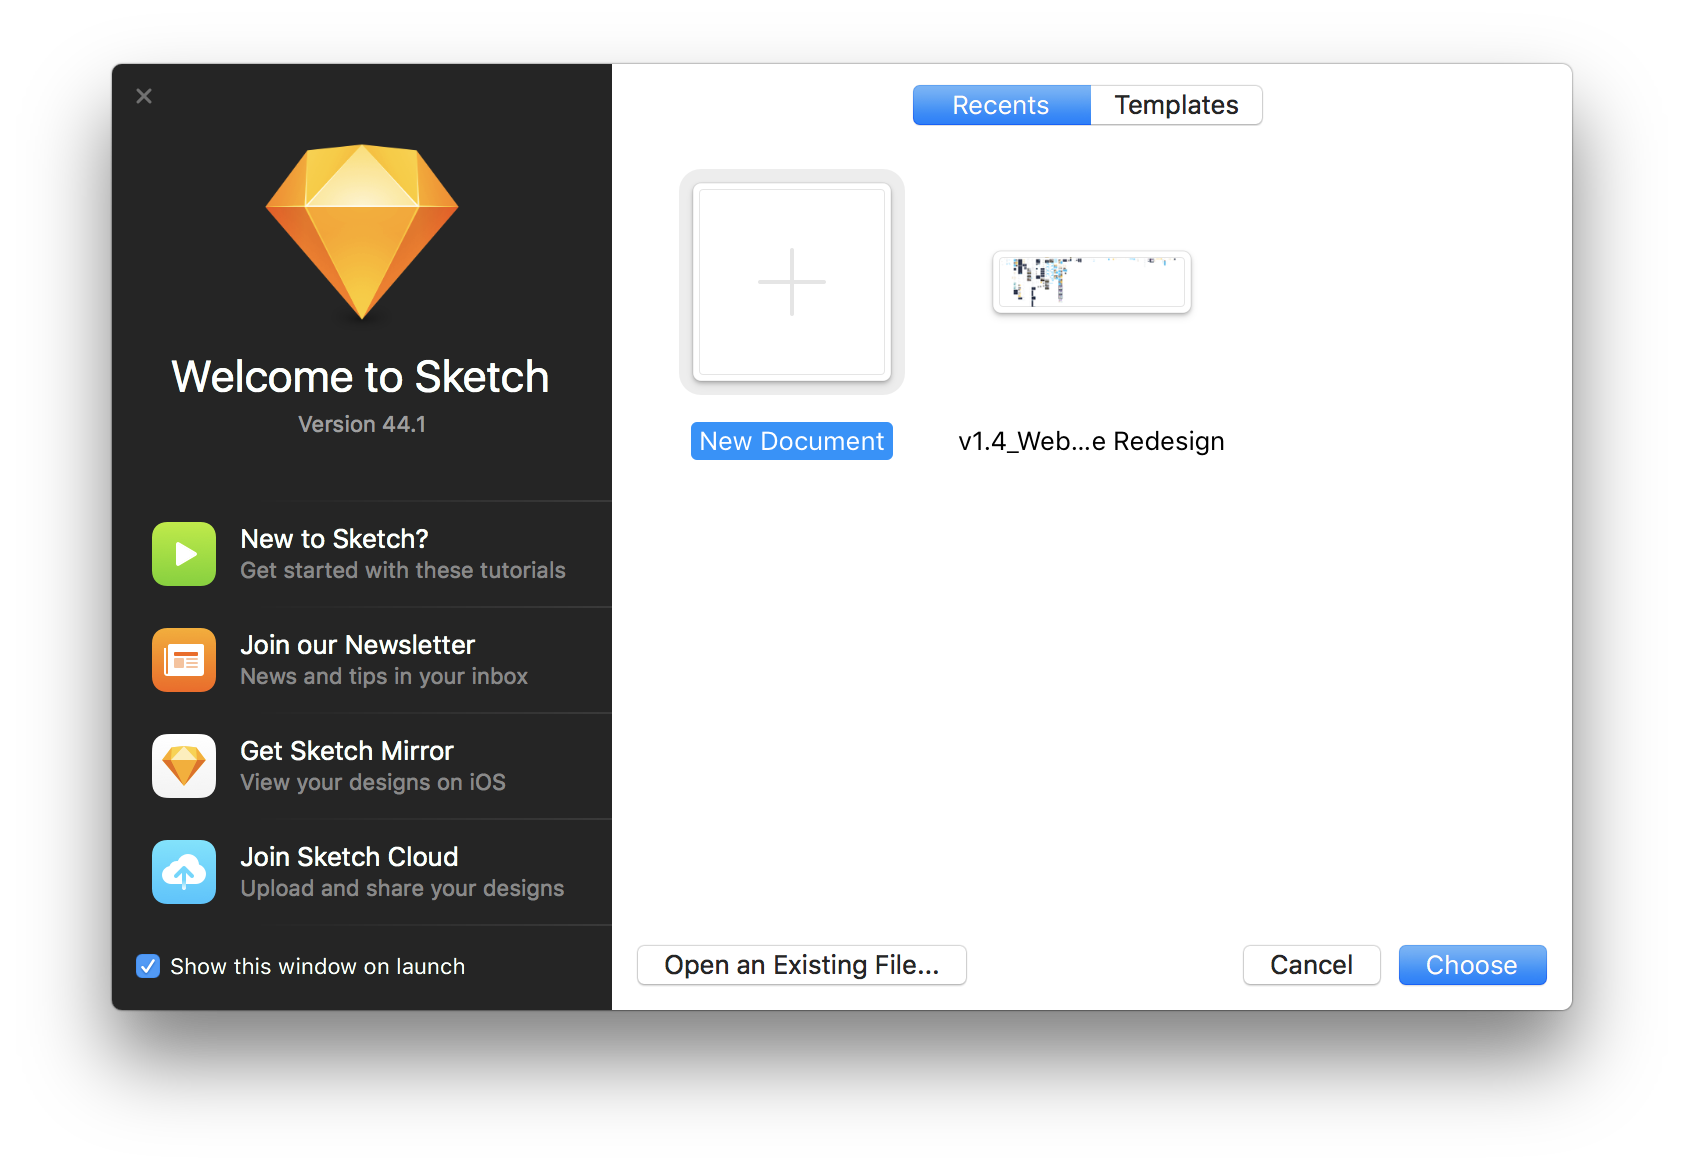Click the blue Sketch Cloud upload icon
The height and width of the screenshot is (1170, 1684).
point(184,872)
